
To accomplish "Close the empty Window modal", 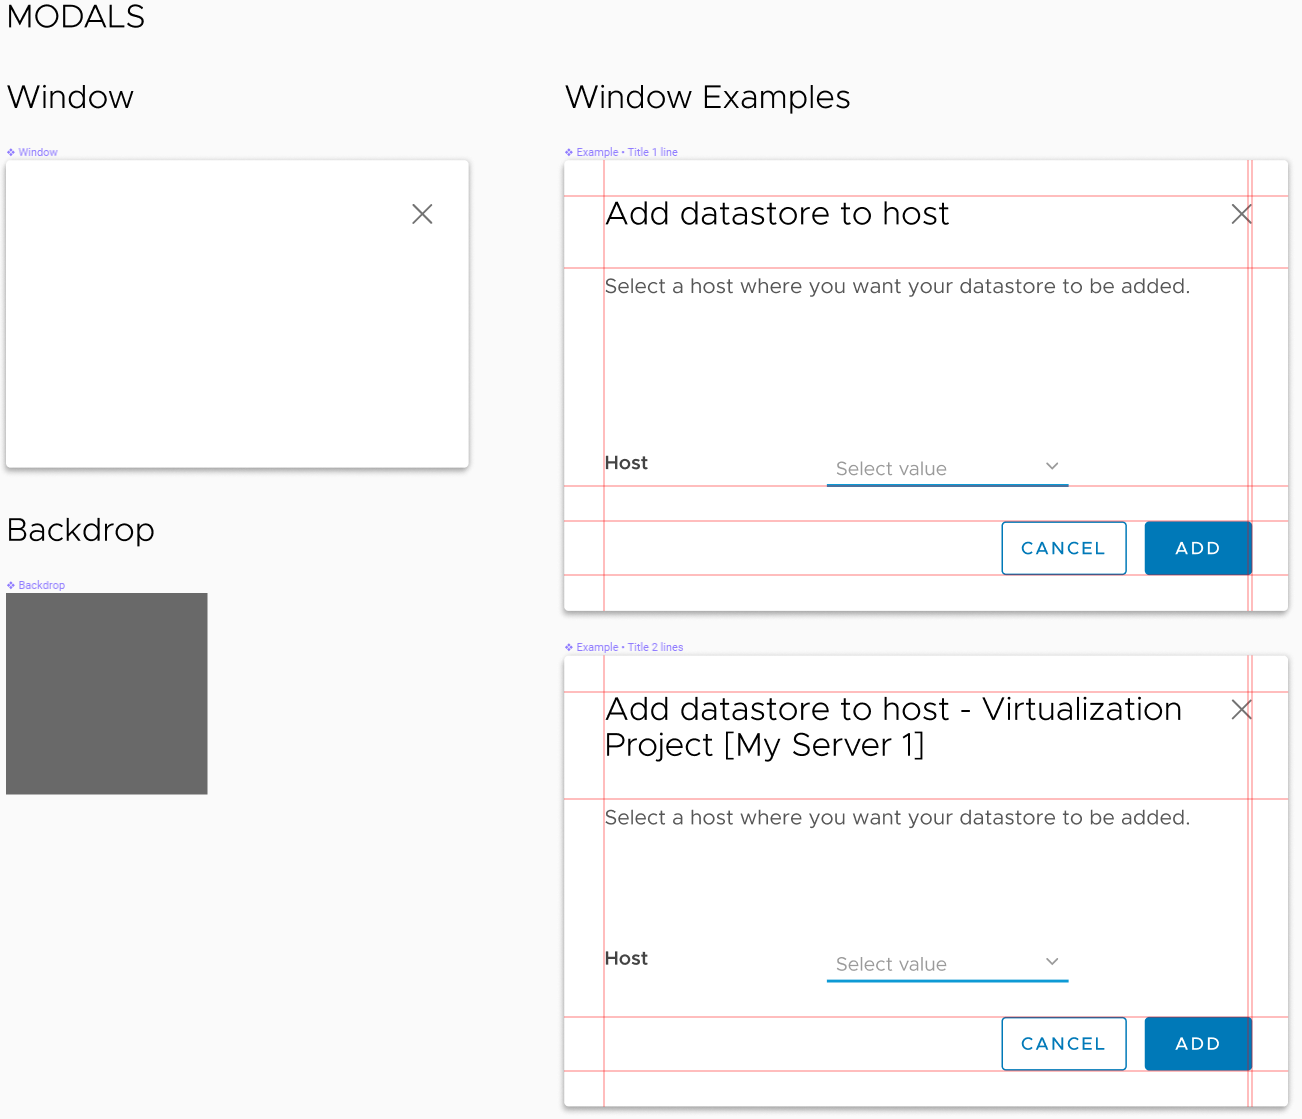I will pos(422,214).
